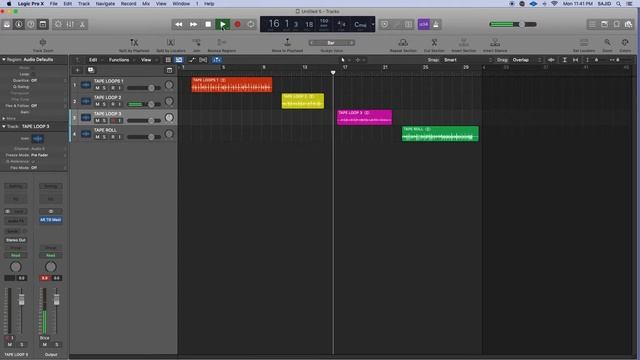Open the Mixer button
The image size is (640, 360).
[x=70, y=24]
